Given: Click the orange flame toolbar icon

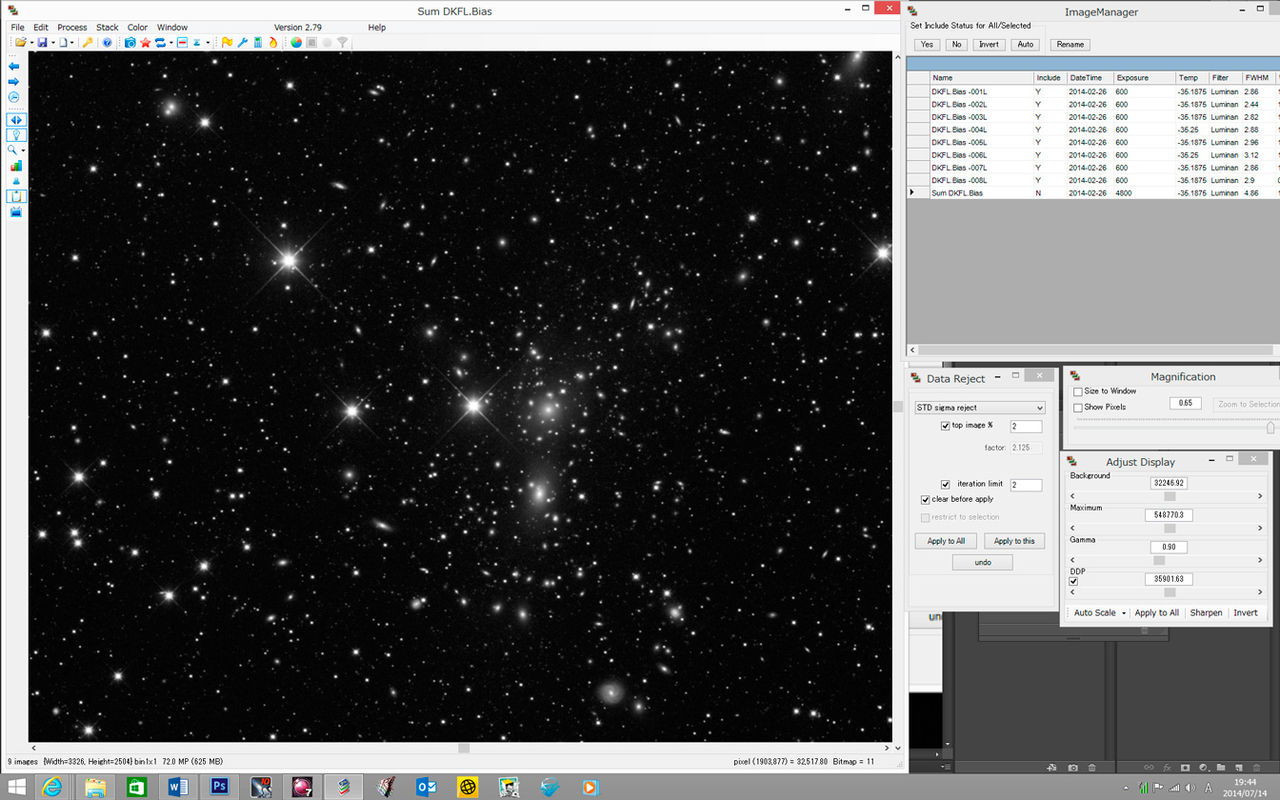Looking at the screenshot, I should 273,42.
